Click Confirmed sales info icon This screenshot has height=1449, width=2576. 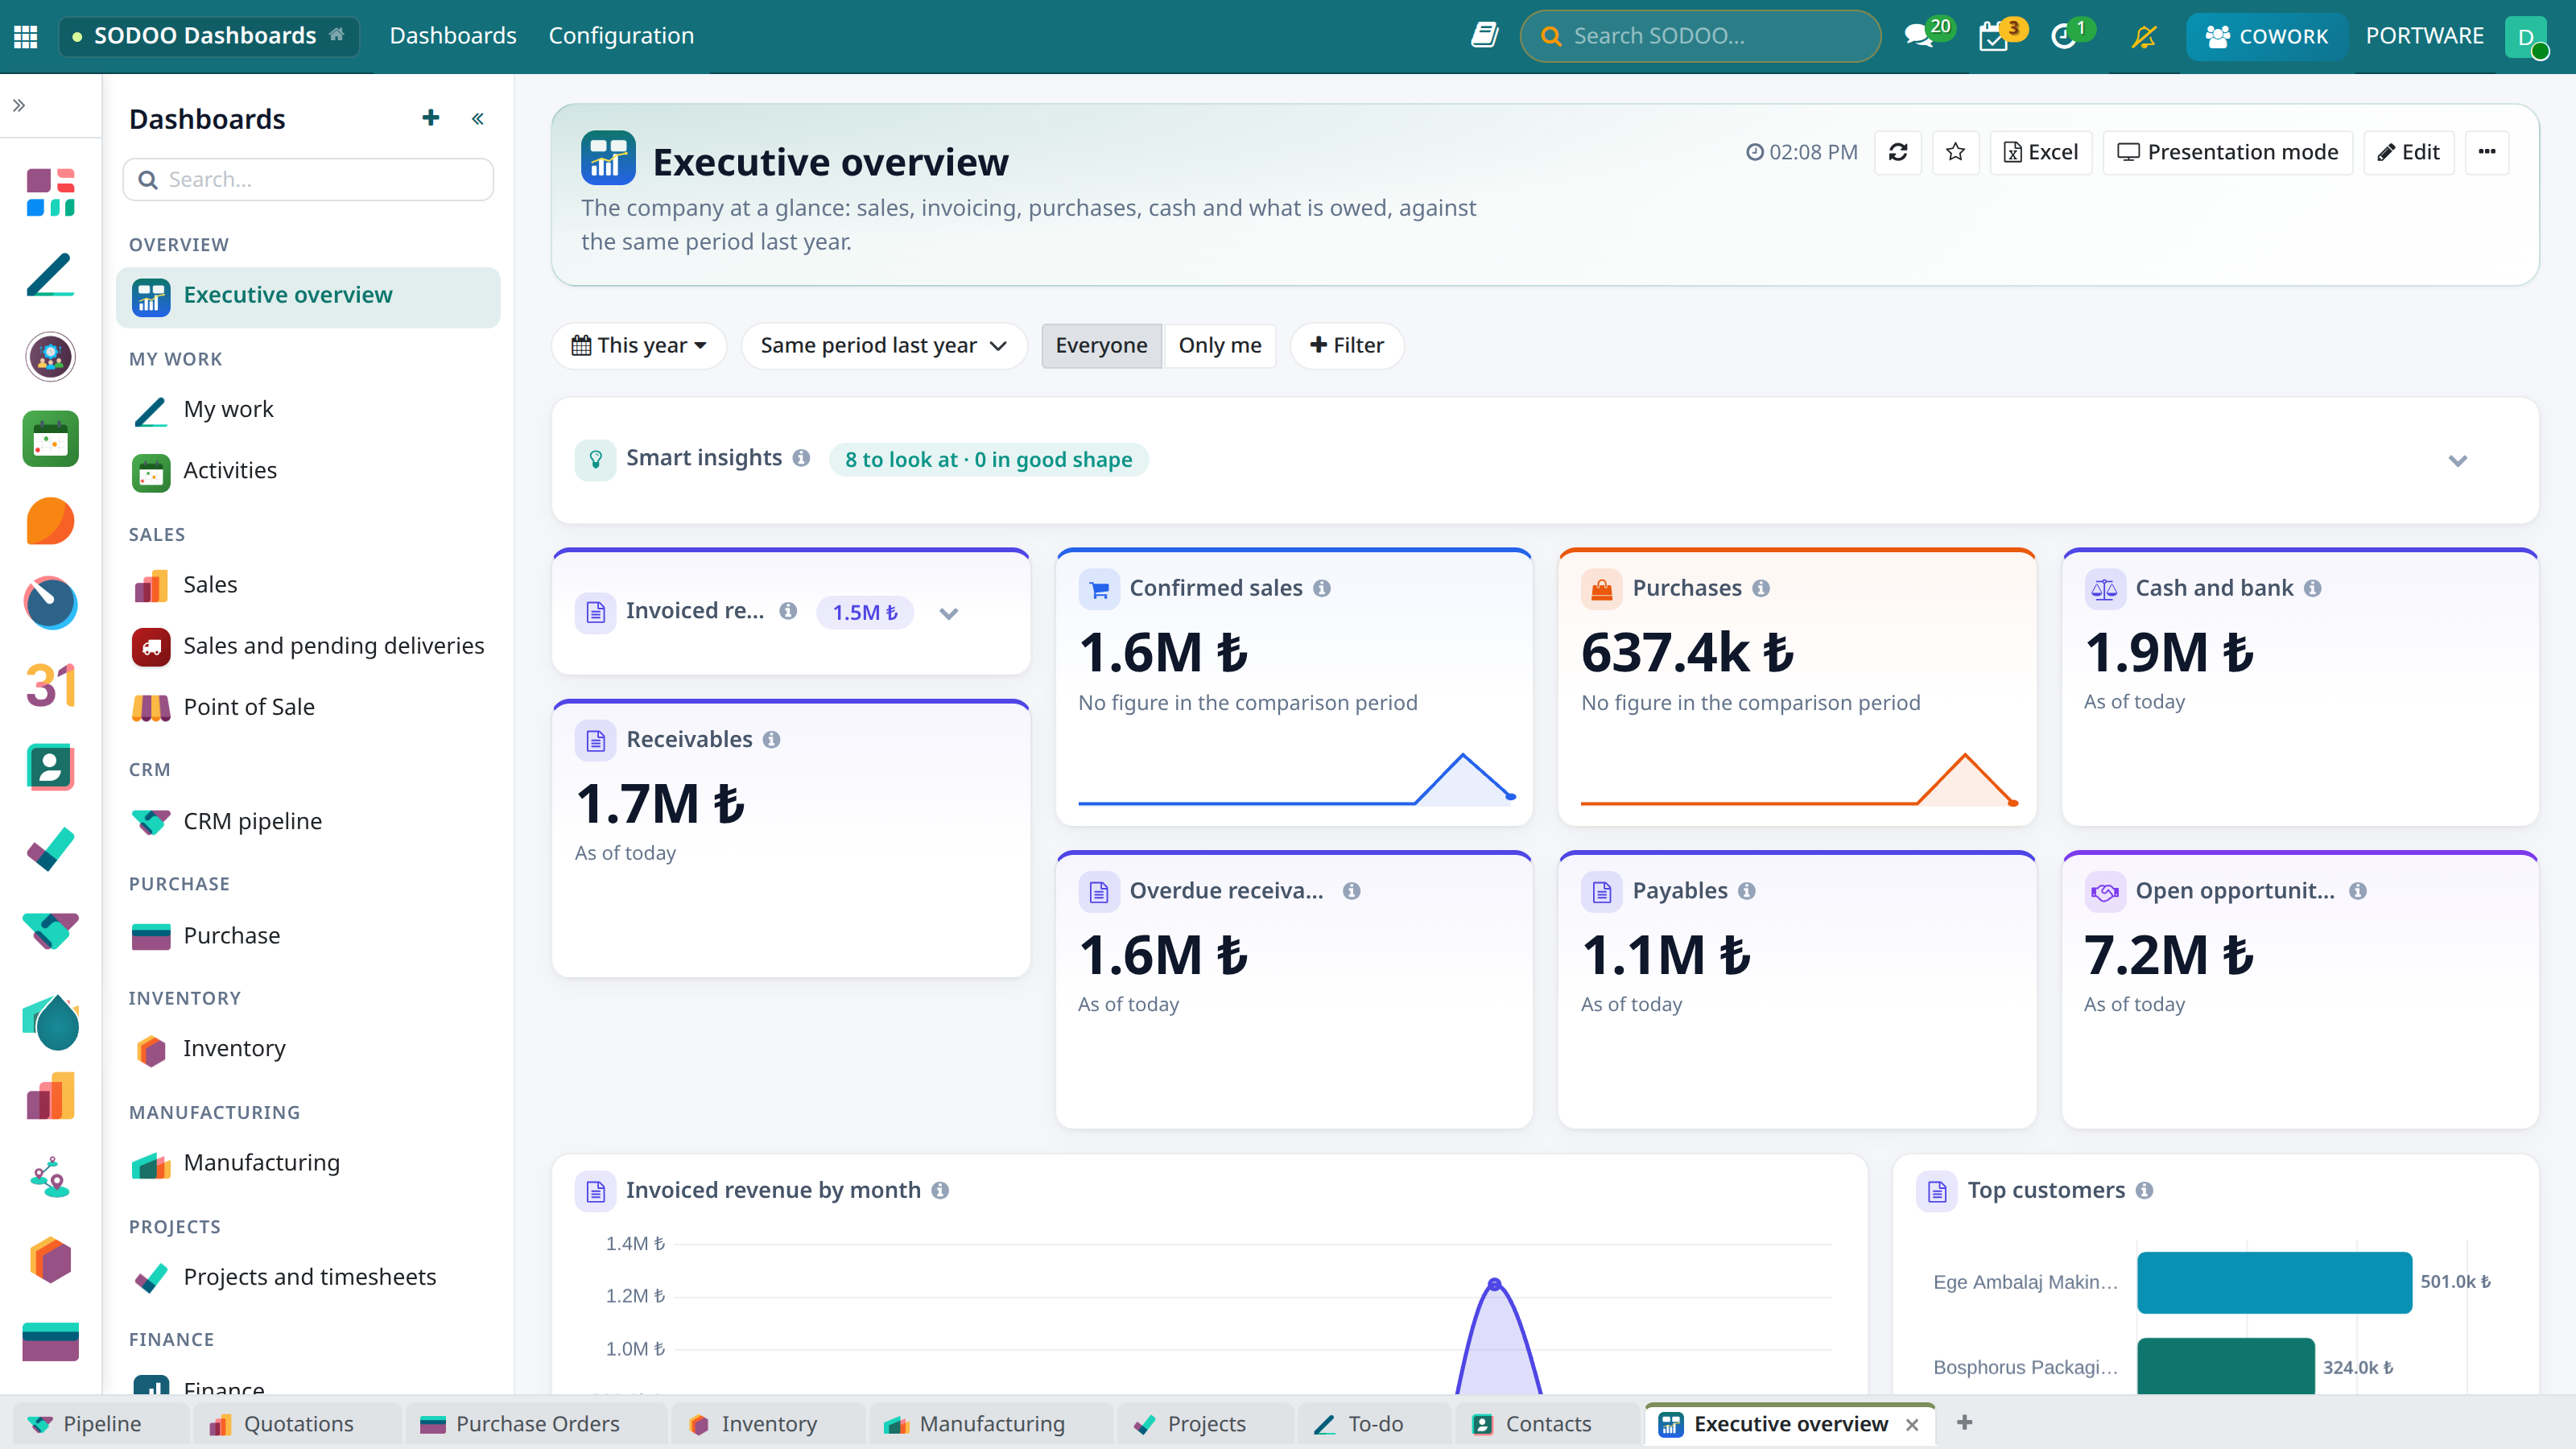pos(1322,588)
